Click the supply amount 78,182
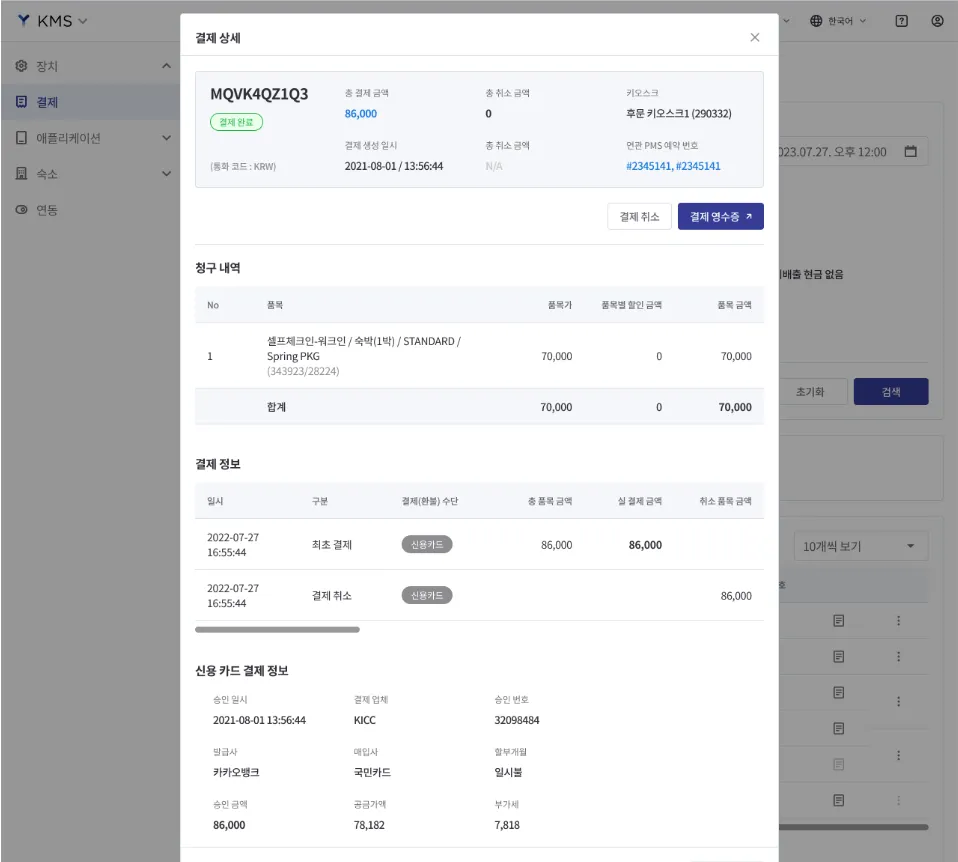This screenshot has height=862, width=958. (x=369, y=825)
